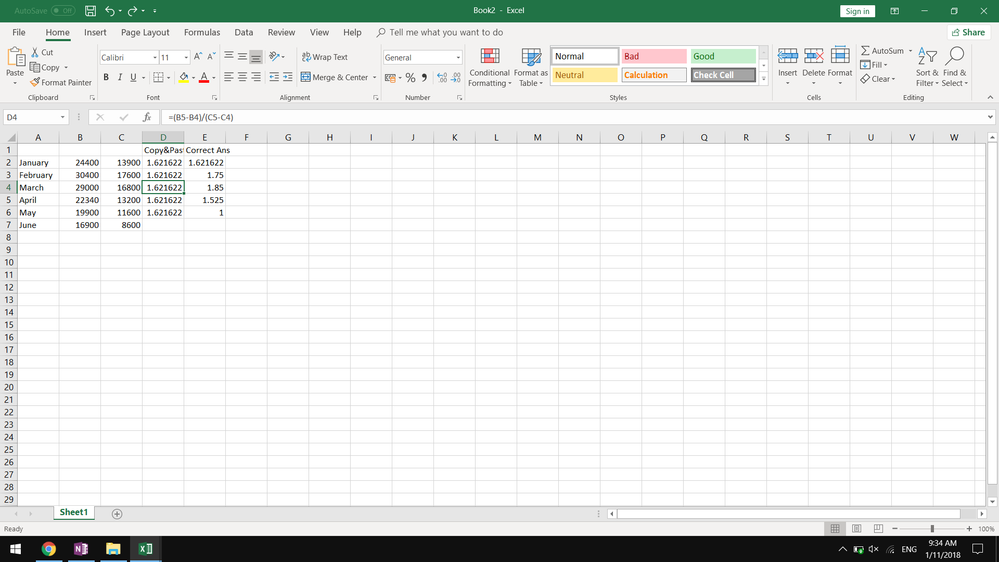Align text to the top of cell
Viewport: 999px width, 562px height.
[229, 57]
